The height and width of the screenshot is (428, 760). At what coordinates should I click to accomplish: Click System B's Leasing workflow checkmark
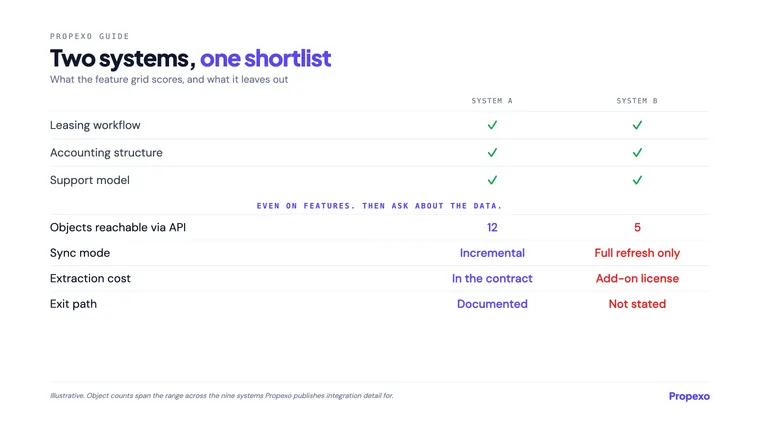637,125
